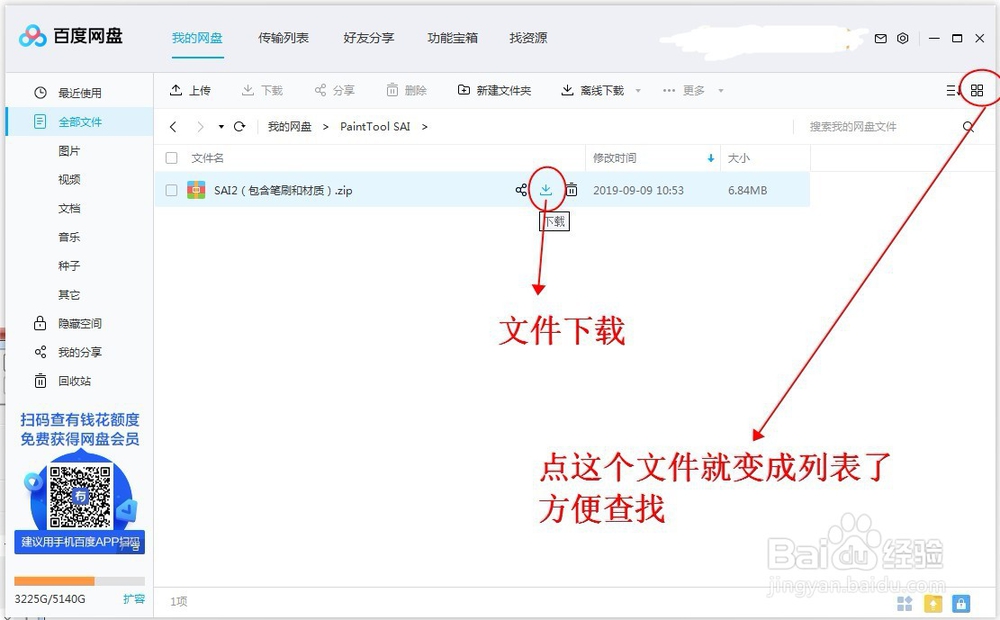Image resolution: width=1000 pixels, height=620 pixels.
Task: Switch to the 传输列表 tab
Action: (285, 38)
